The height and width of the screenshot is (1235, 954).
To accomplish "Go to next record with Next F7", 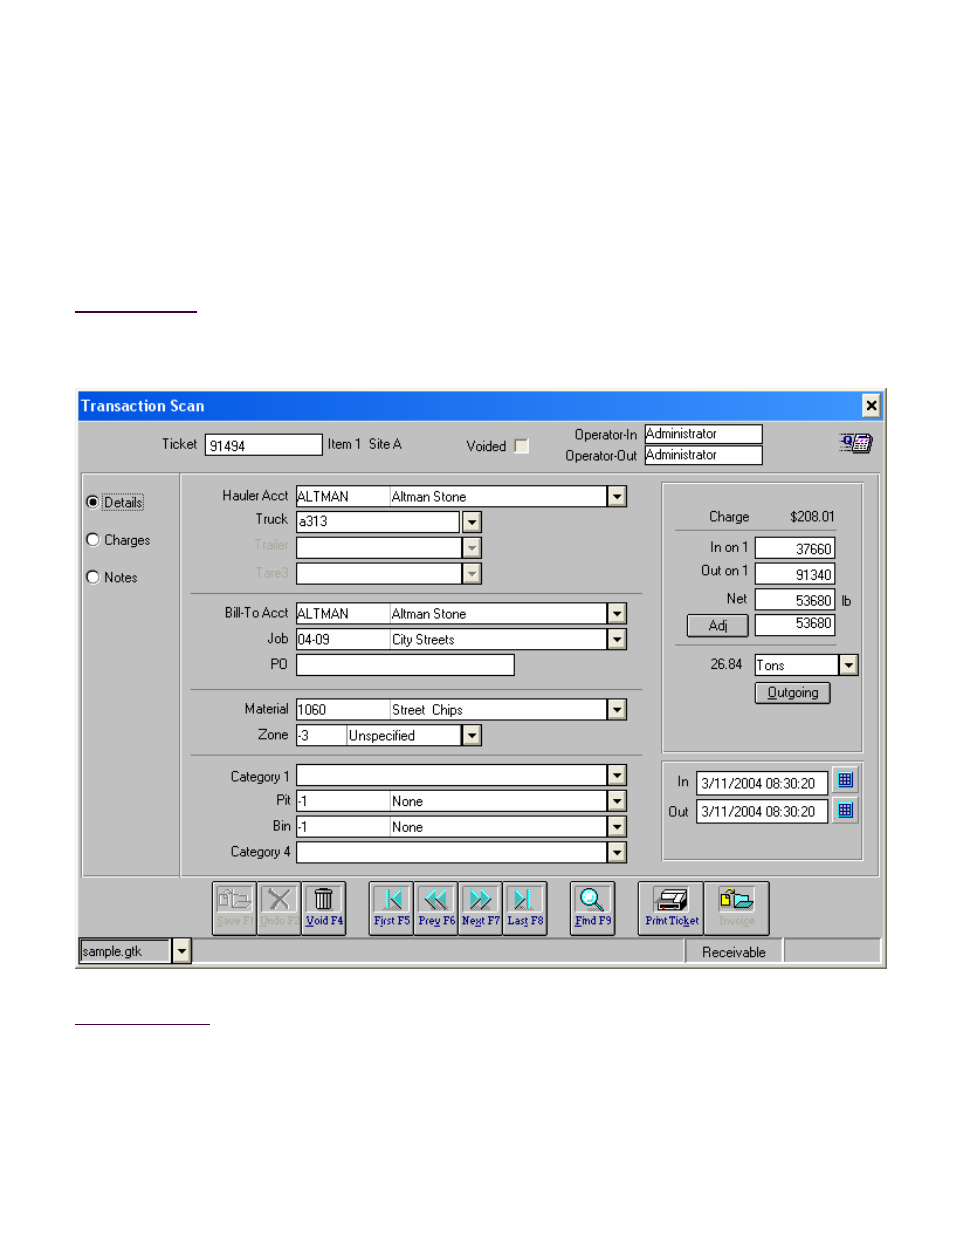I will click(x=480, y=908).
